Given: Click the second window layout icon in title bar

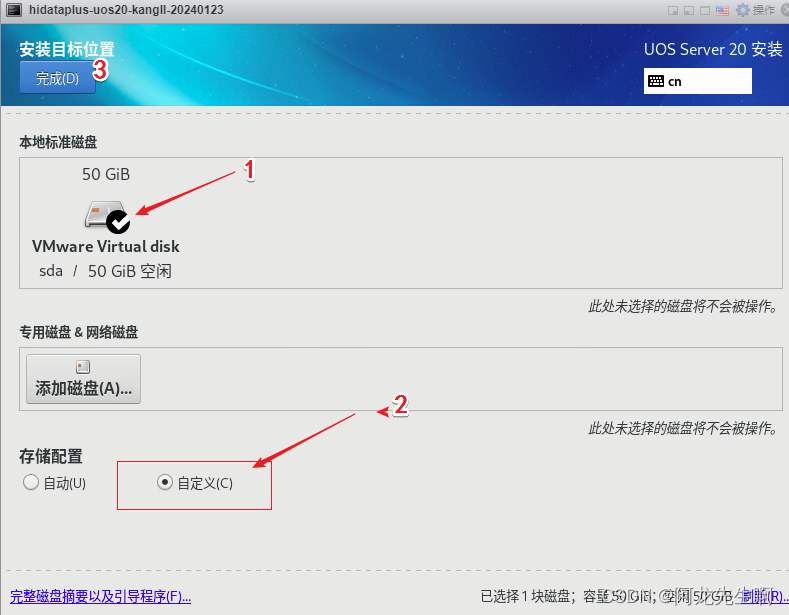Looking at the screenshot, I should pyautogui.click(x=689, y=11).
